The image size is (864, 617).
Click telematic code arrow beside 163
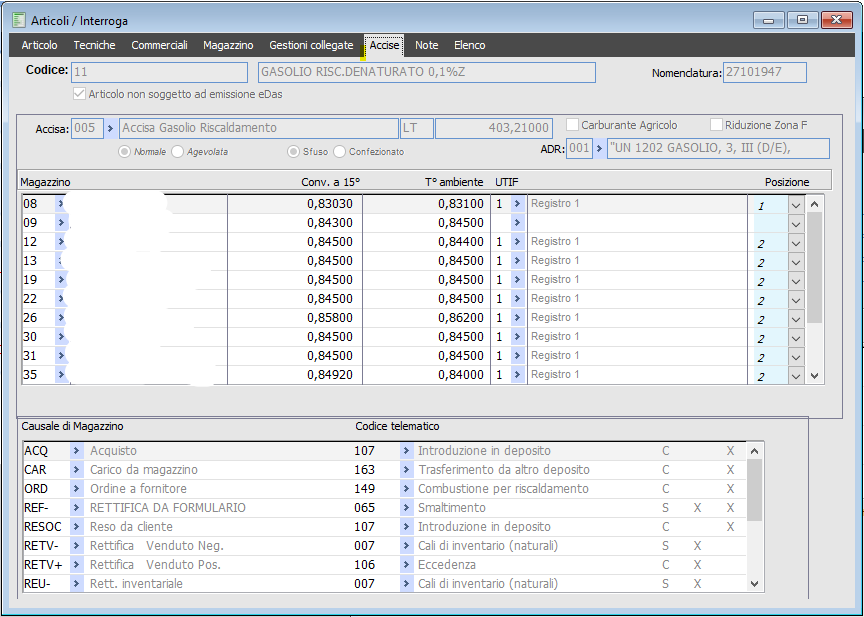click(406, 470)
